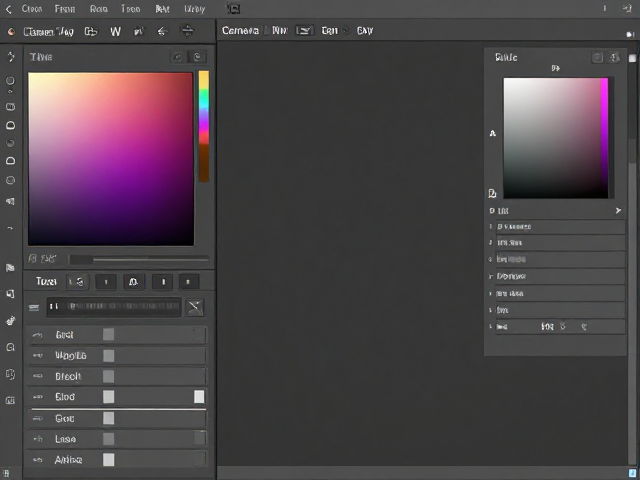Image resolution: width=640 pixels, height=480 pixels.
Task: Open the first menu in the top menu bar
Action: pos(32,9)
